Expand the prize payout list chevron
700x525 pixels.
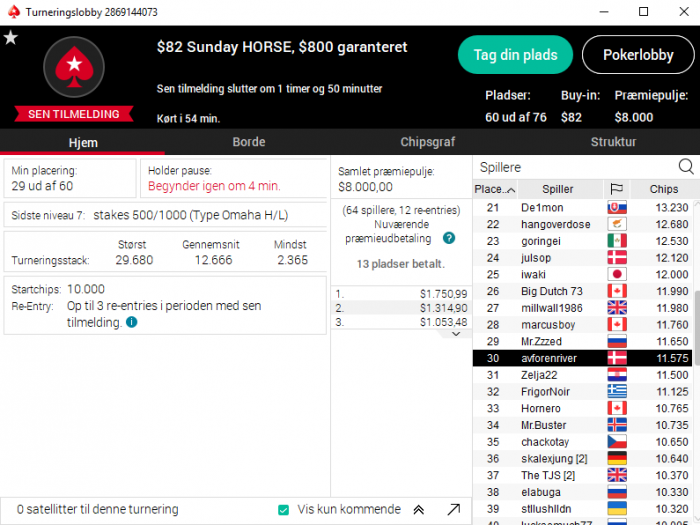(456, 334)
